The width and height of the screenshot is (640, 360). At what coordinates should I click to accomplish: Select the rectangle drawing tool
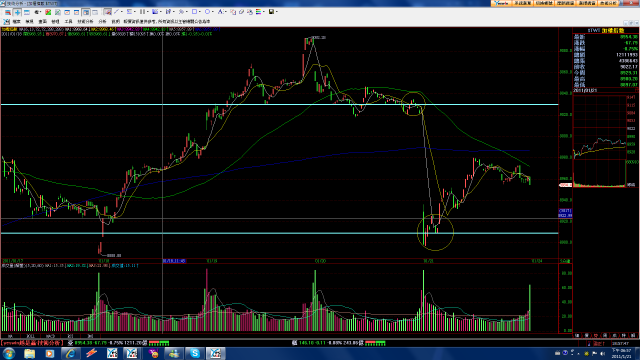tap(194, 12)
